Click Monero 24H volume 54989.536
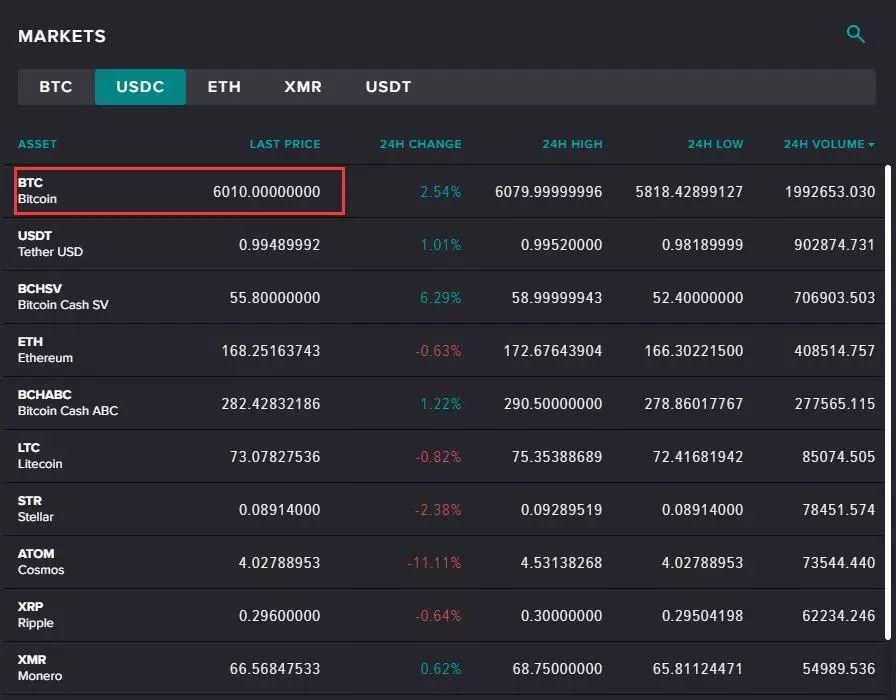This screenshot has width=896, height=700. [838, 669]
